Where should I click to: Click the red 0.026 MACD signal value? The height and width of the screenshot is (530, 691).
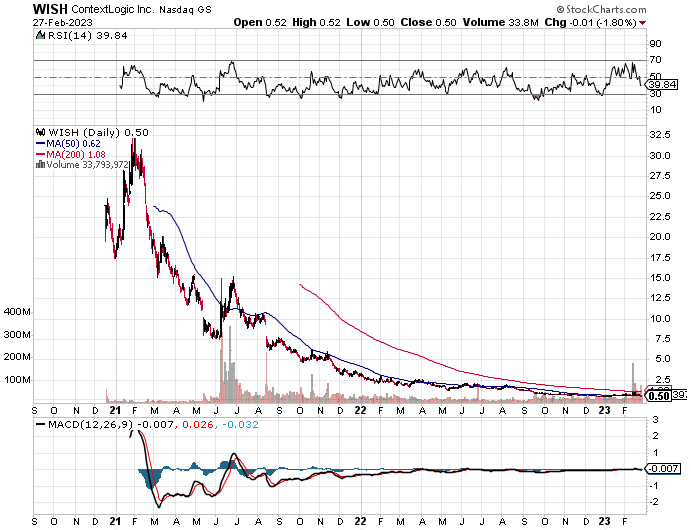pyautogui.click(x=197, y=425)
